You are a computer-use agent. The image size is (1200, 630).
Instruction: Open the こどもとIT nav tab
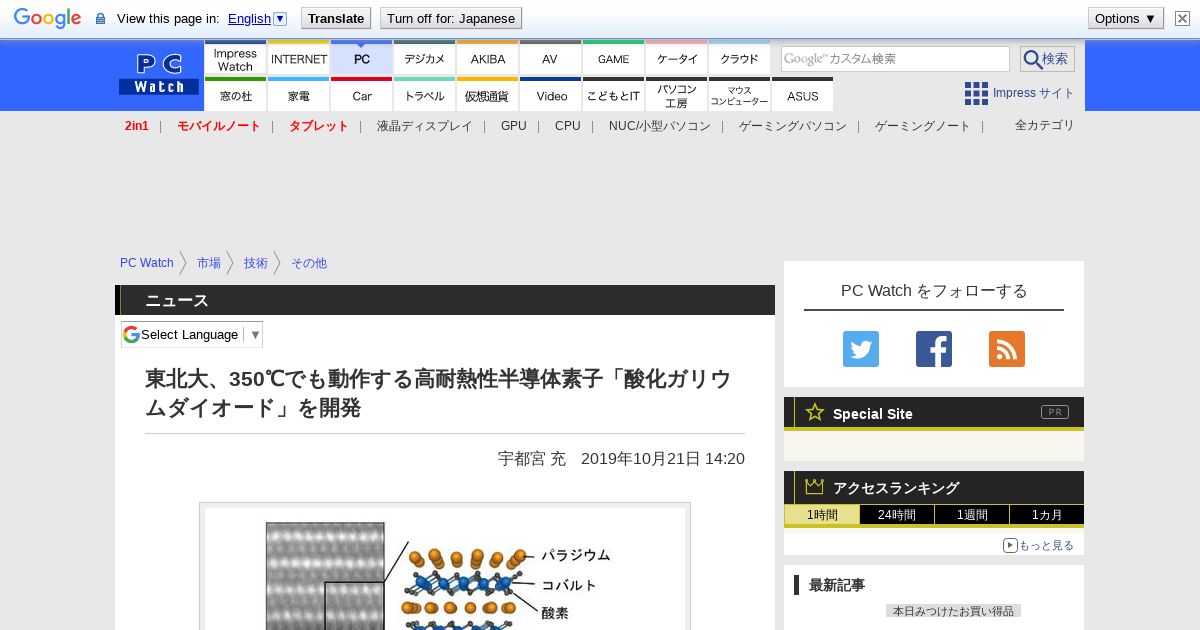point(613,95)
